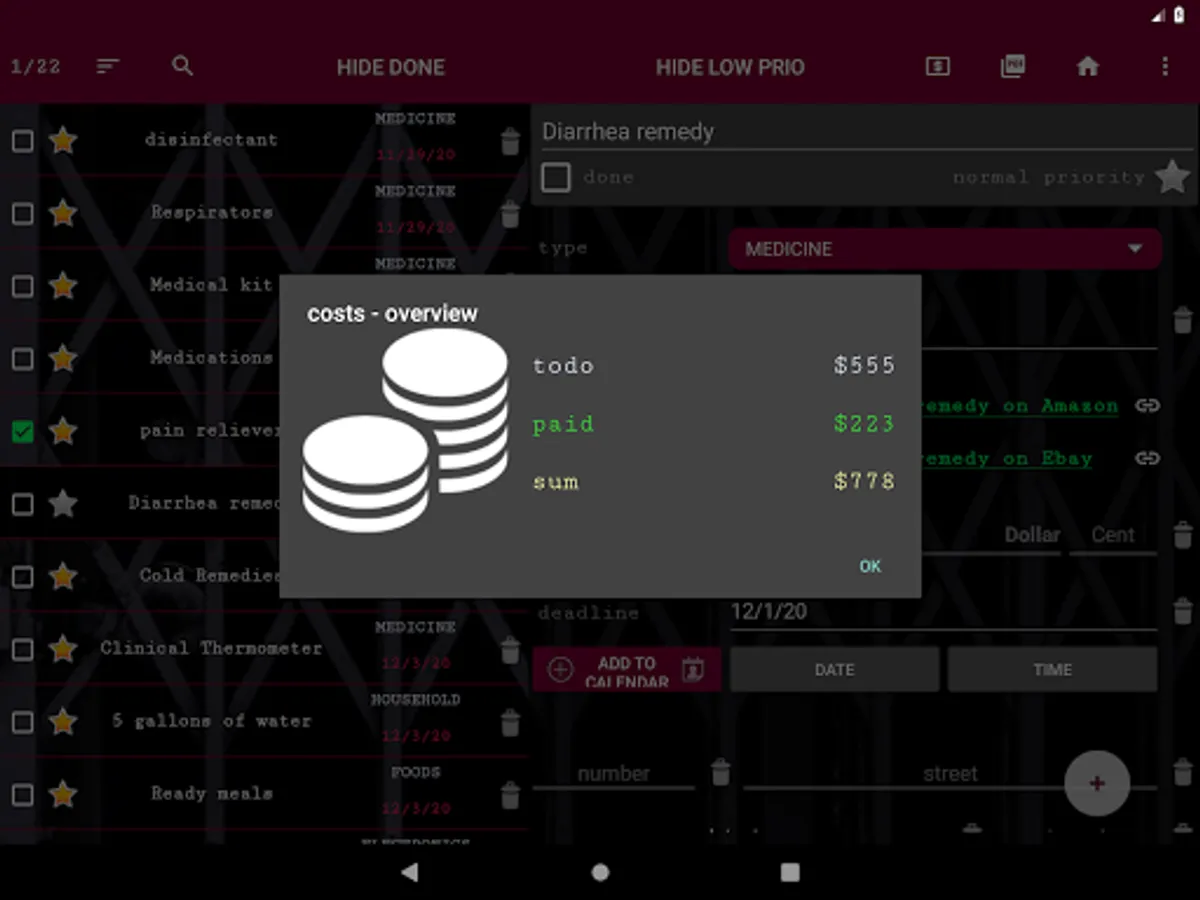Delete entry with trash icon beside type row
Viewport: 1200px width, 900px height.
(1183, 320)
